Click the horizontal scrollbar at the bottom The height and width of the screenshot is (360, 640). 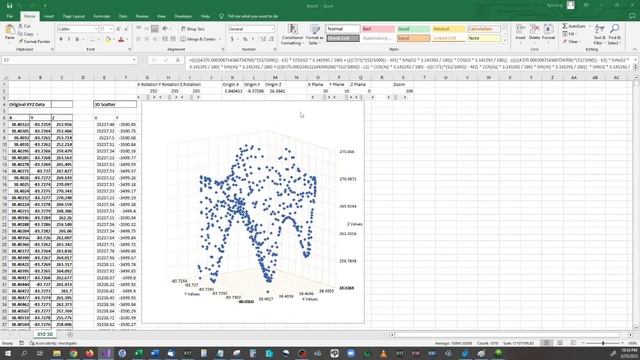click(x=511, y=334)
